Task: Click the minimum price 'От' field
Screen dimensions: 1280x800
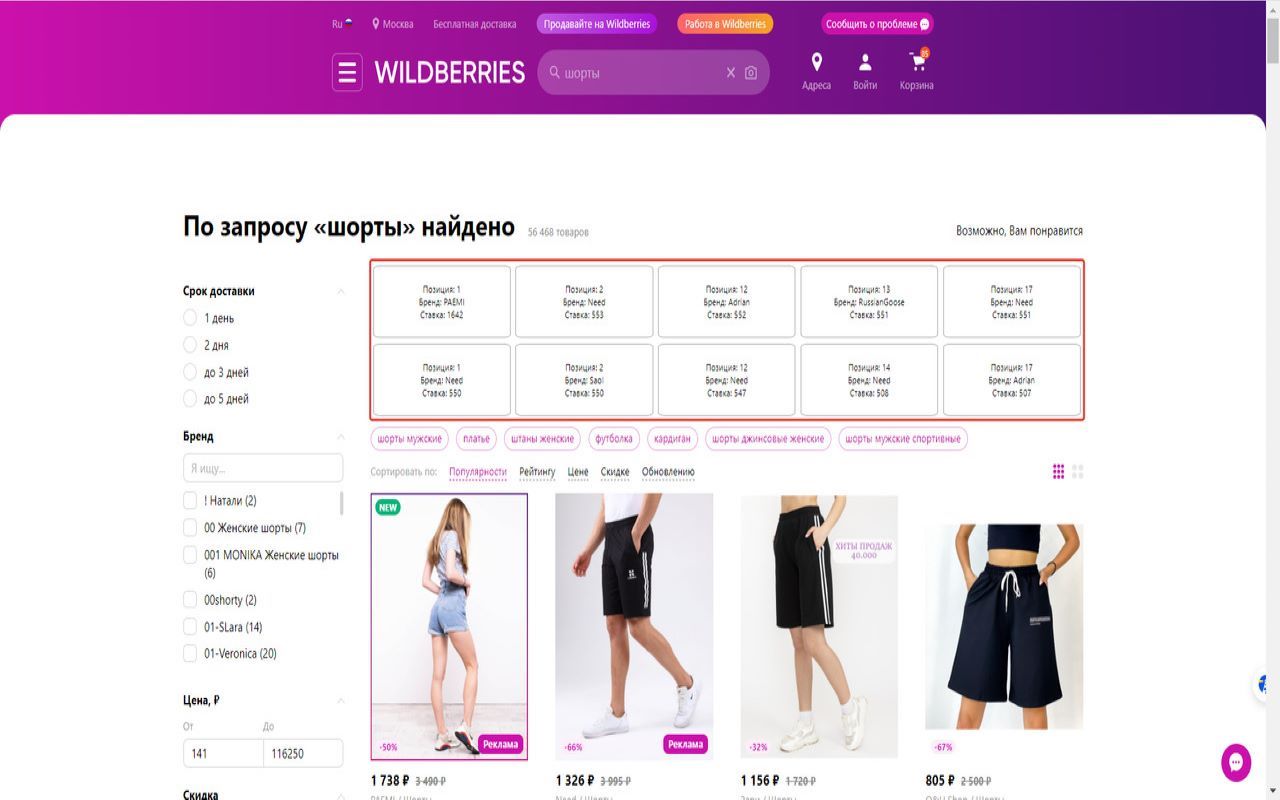Action: coord(223,753)
